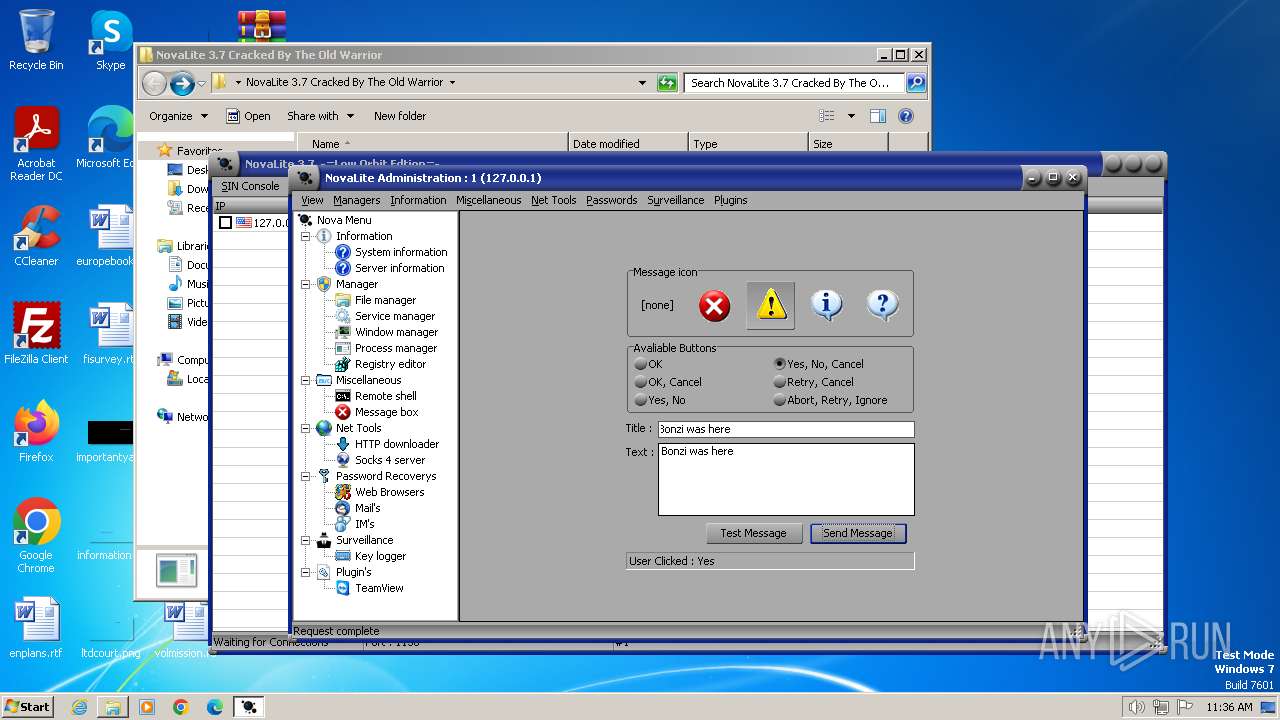This screenshot has width=1280, height=720.
Task: Select the OK, Cancel radio option
Action: pos(641,382)
